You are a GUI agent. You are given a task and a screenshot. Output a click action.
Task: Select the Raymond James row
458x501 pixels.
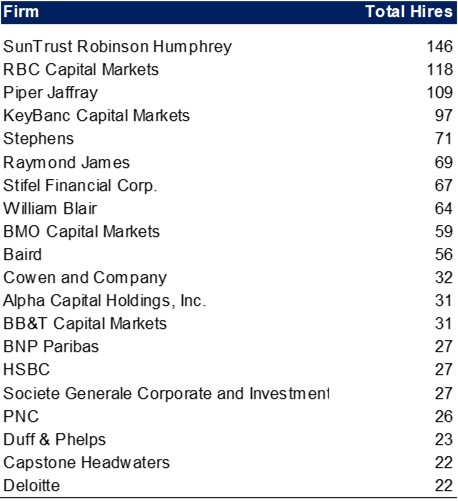pyautogui.click(x=229, y=162)
